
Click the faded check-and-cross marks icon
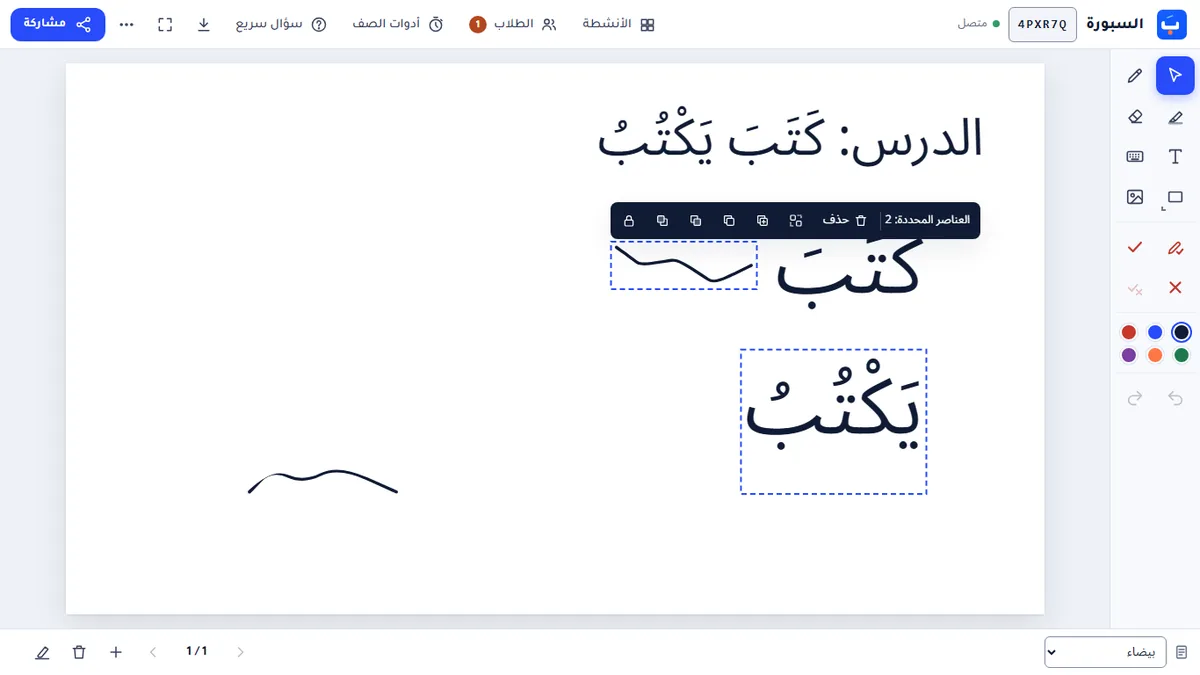pos(1135,288)
